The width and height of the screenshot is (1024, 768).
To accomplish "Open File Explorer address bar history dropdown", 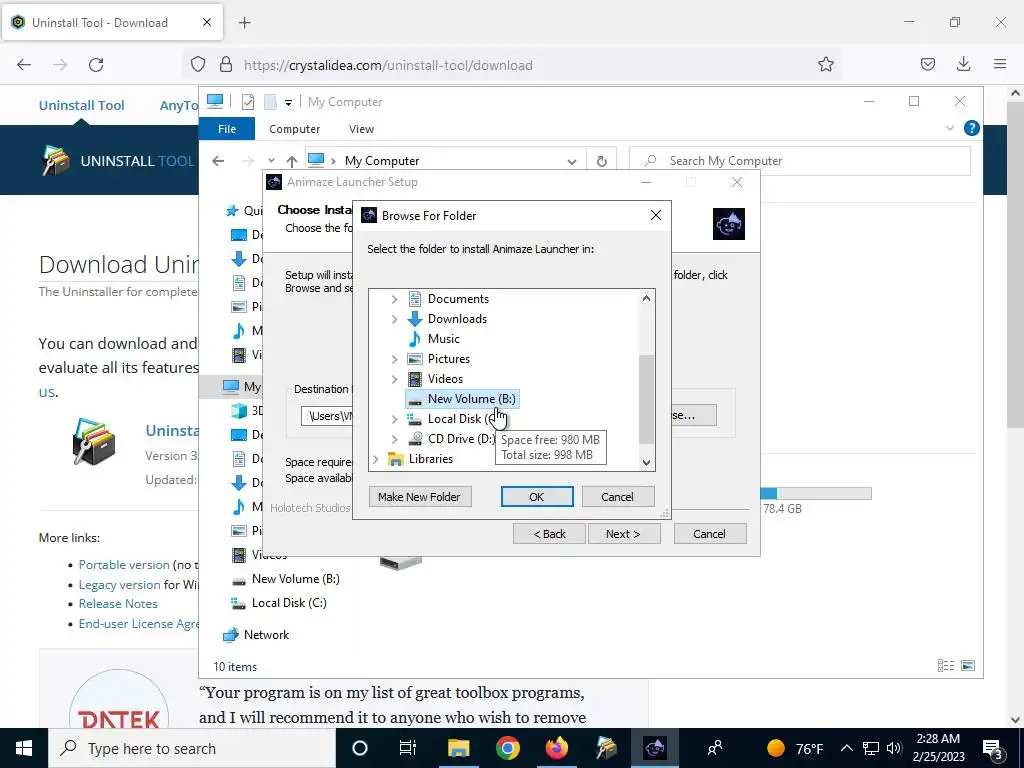I will [571, 161].
